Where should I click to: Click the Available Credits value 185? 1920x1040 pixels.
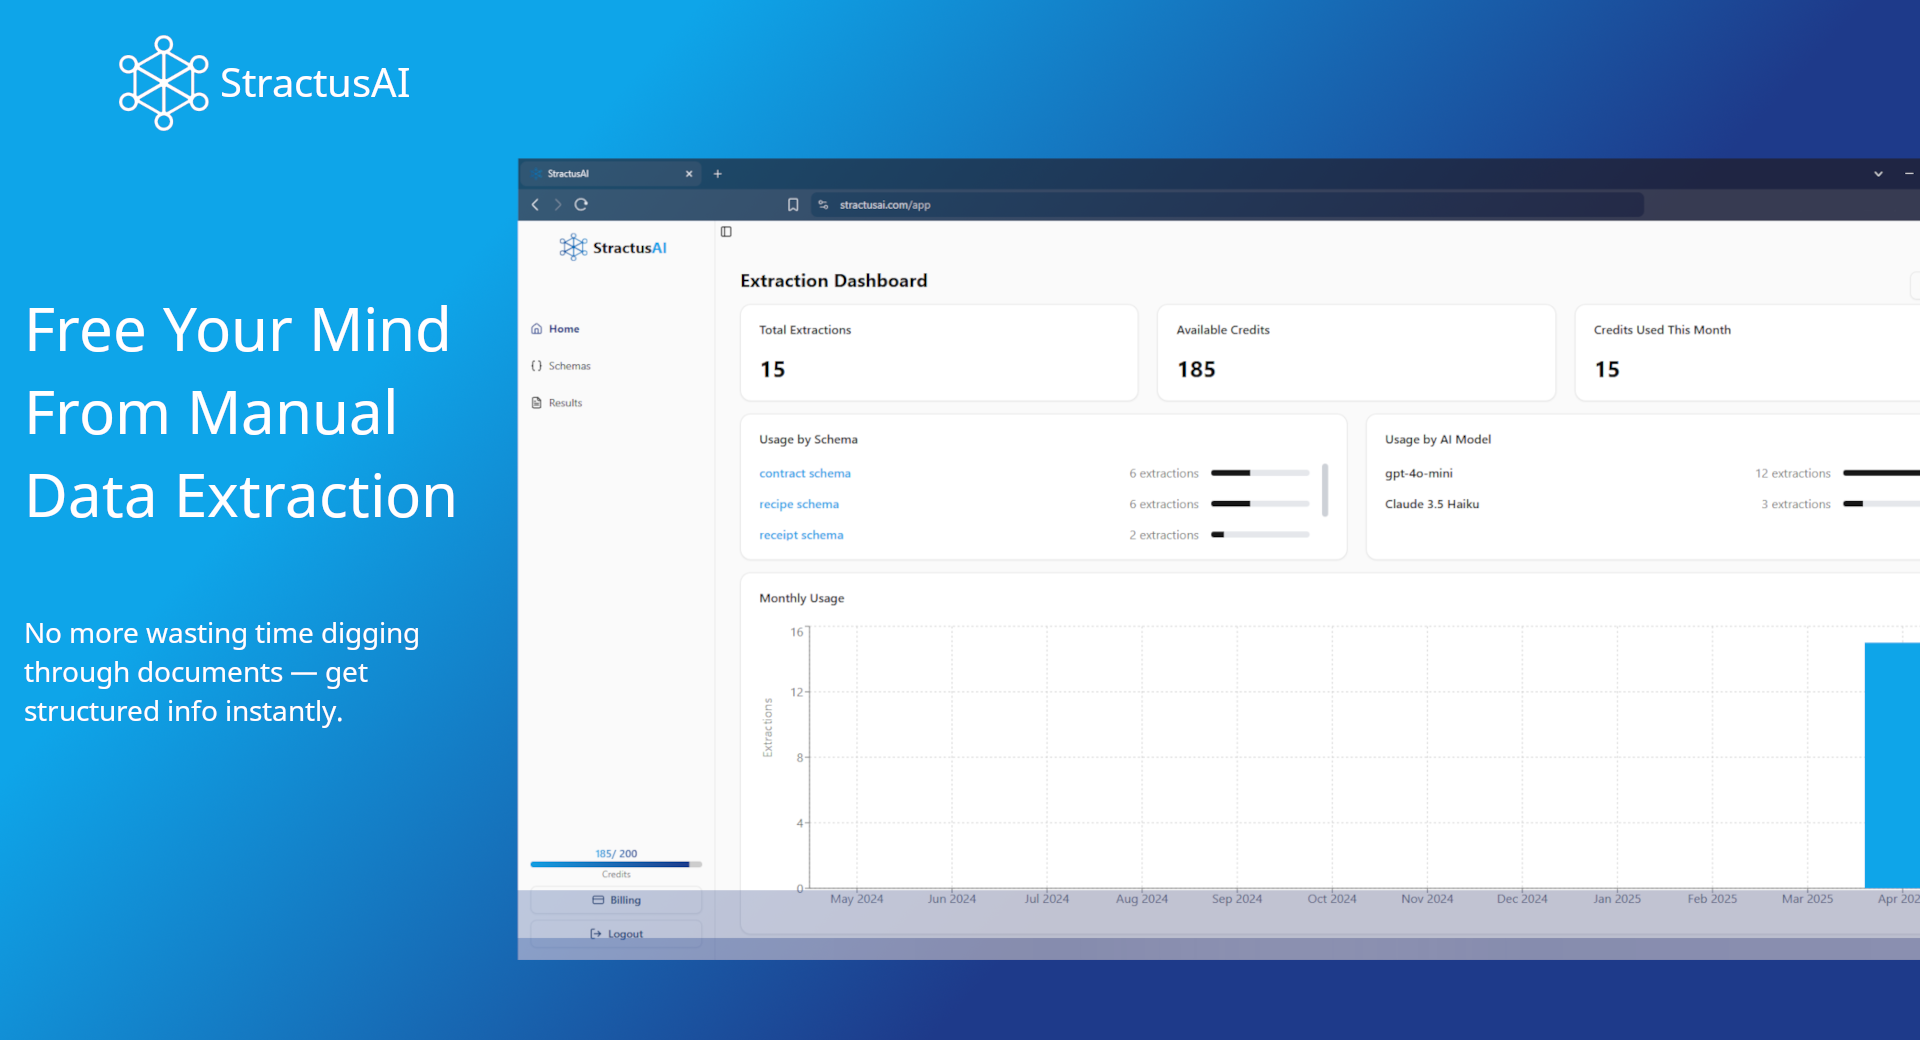tap(1196, 370)
